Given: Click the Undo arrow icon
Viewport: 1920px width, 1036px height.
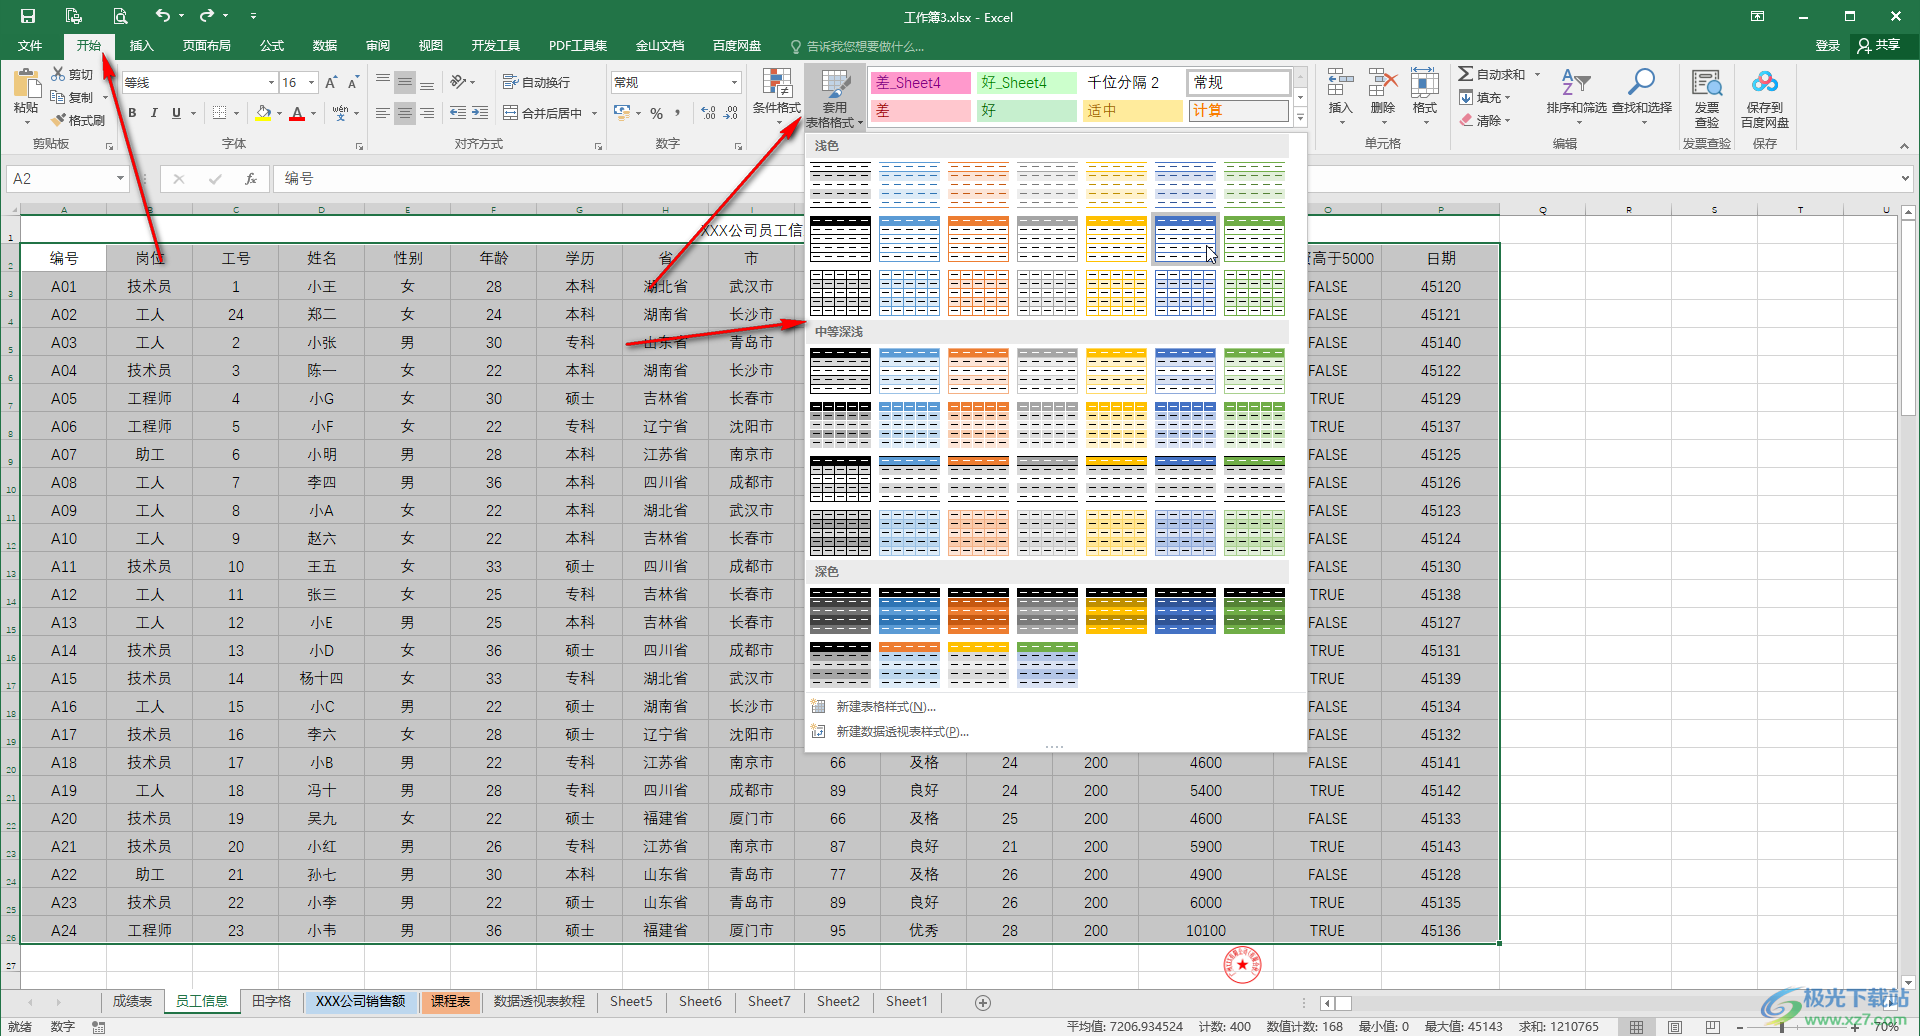Looking at the screenshot, I should (162, 16).
